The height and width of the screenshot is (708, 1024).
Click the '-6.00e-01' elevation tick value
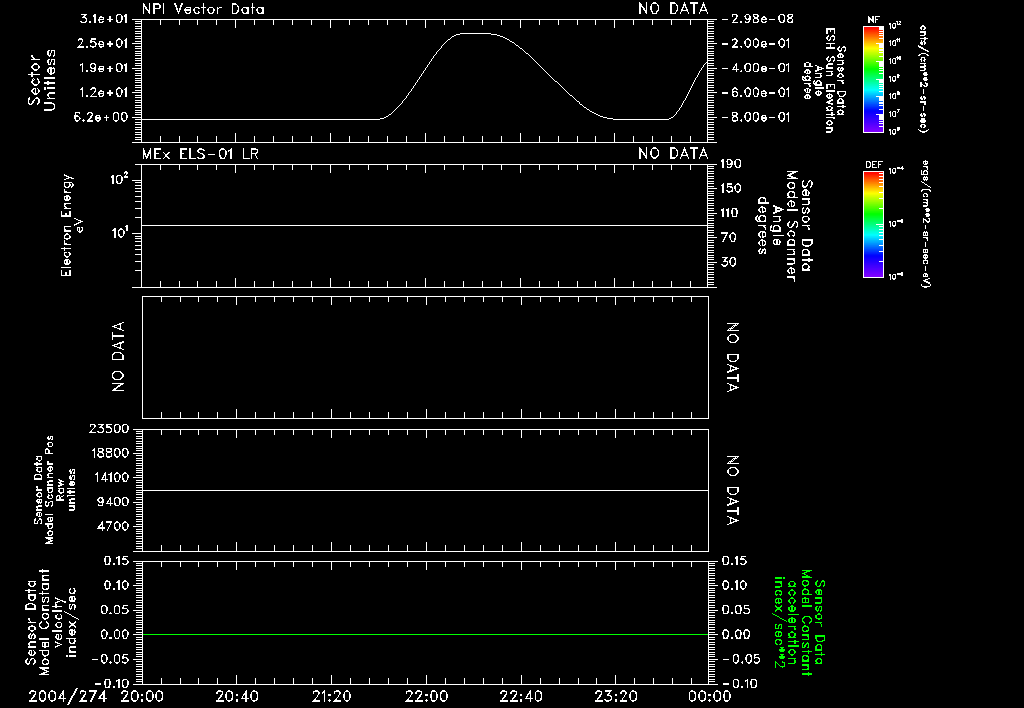[x=756, y=93]
